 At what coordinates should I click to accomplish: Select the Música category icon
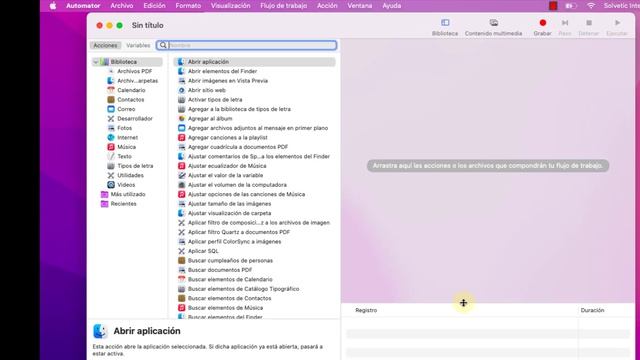tap(111, 147)
